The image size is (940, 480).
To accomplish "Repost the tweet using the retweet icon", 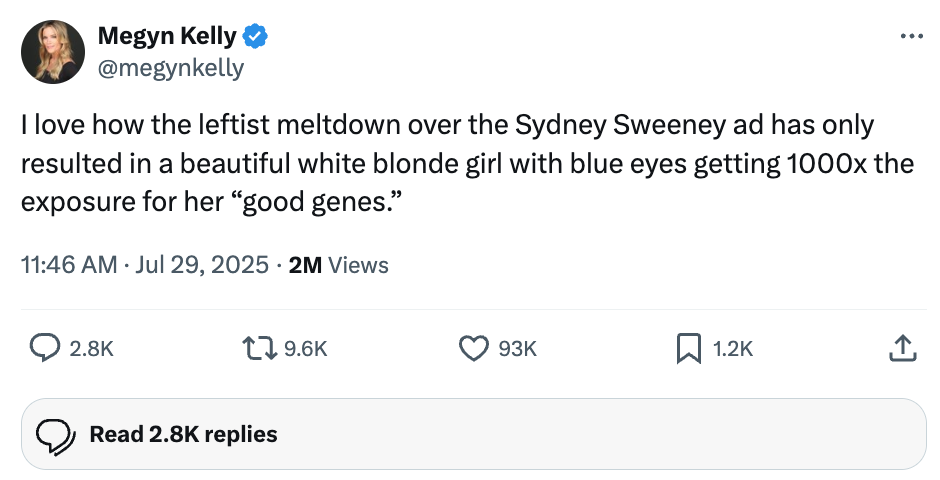I will pos(259,348).
